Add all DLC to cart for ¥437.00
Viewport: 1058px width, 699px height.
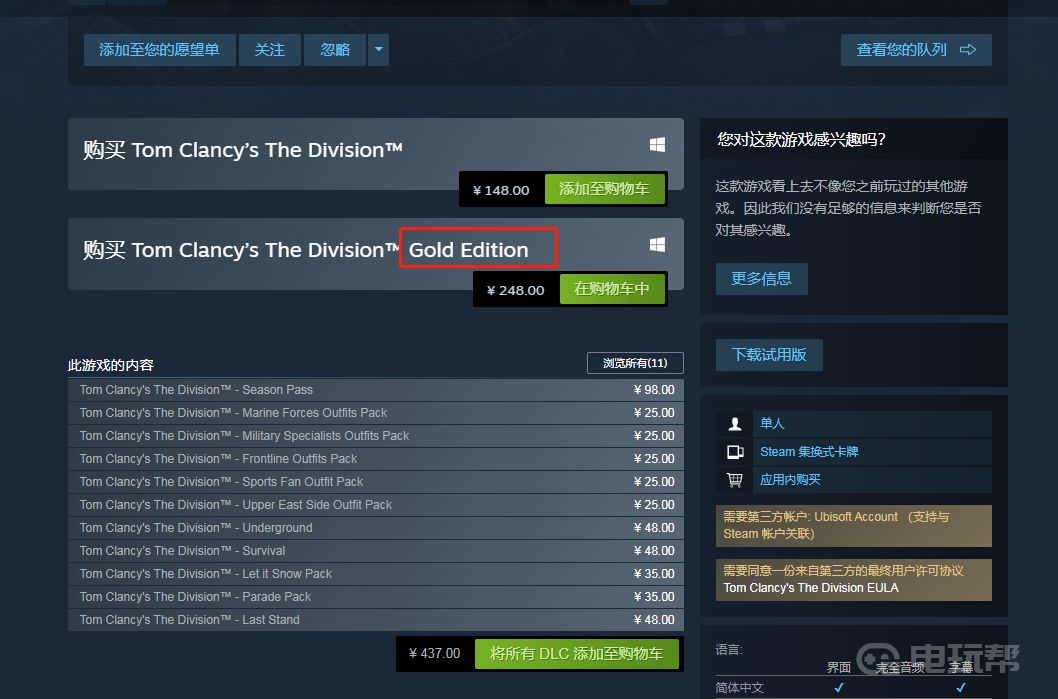point(576,654)
